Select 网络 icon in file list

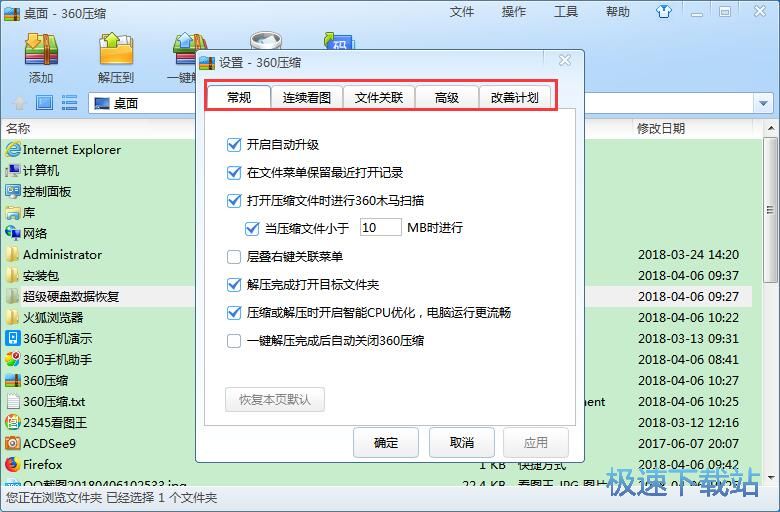[x=13, y=233]
